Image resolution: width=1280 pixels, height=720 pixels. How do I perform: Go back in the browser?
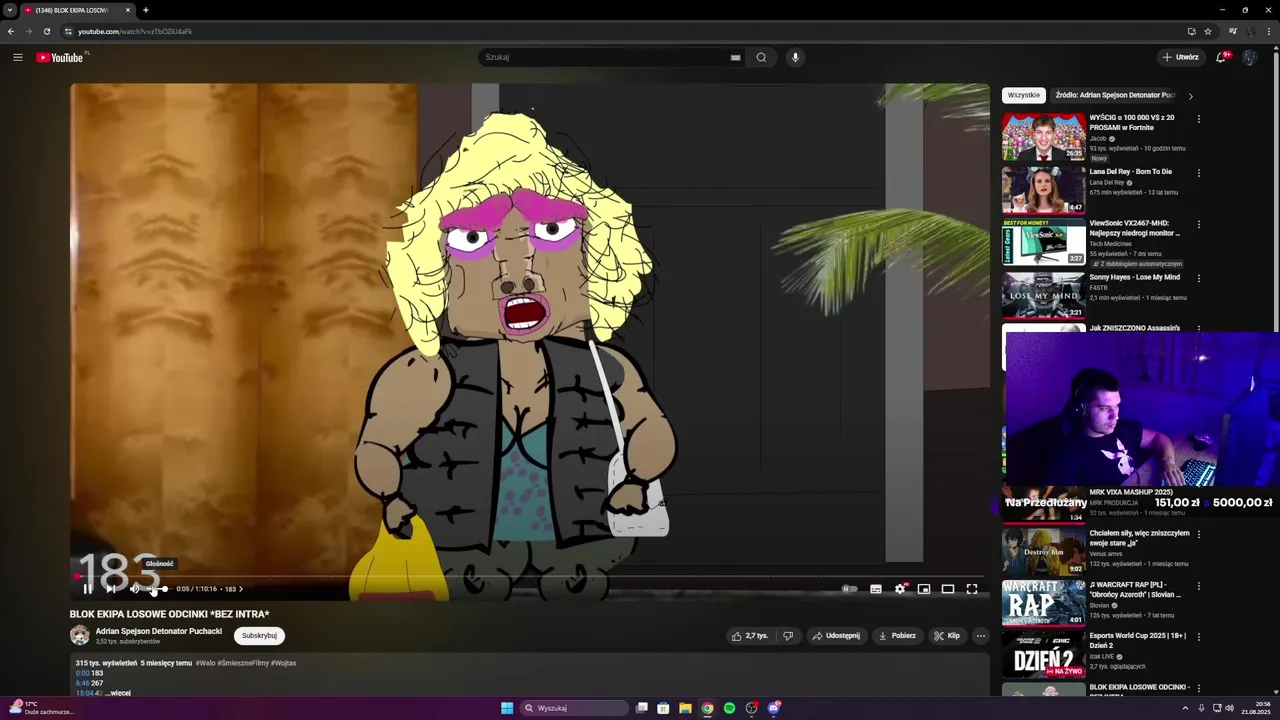11,31
